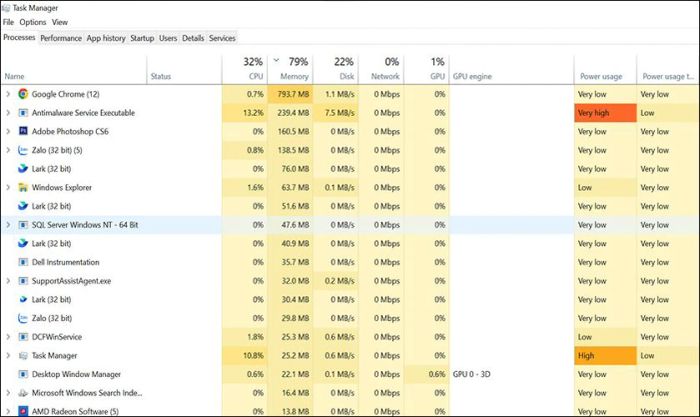
Task: Expand the Google Chrome (12) process group
Action: pyautogui.click(x=8, y=94)
